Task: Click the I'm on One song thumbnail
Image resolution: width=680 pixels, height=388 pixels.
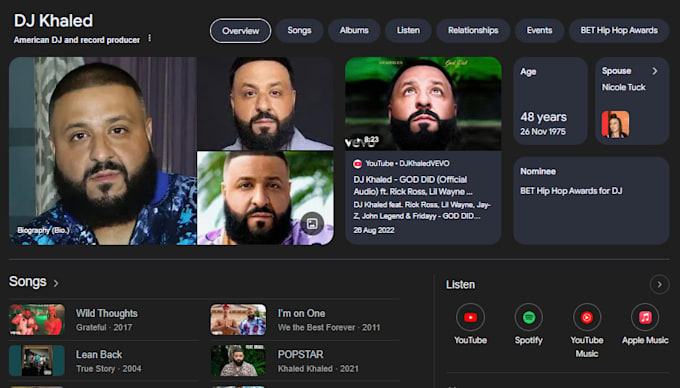Action: coord(238,320)
